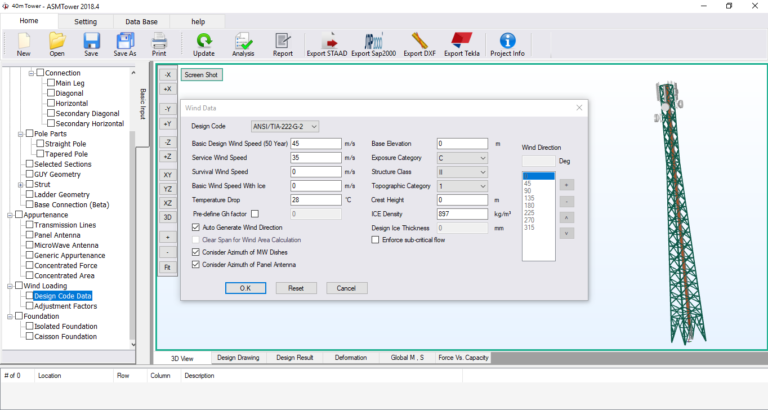Check the Main Leg tree checkbox
The height and width of the screenshot is (410, 768).
(51, 83)
